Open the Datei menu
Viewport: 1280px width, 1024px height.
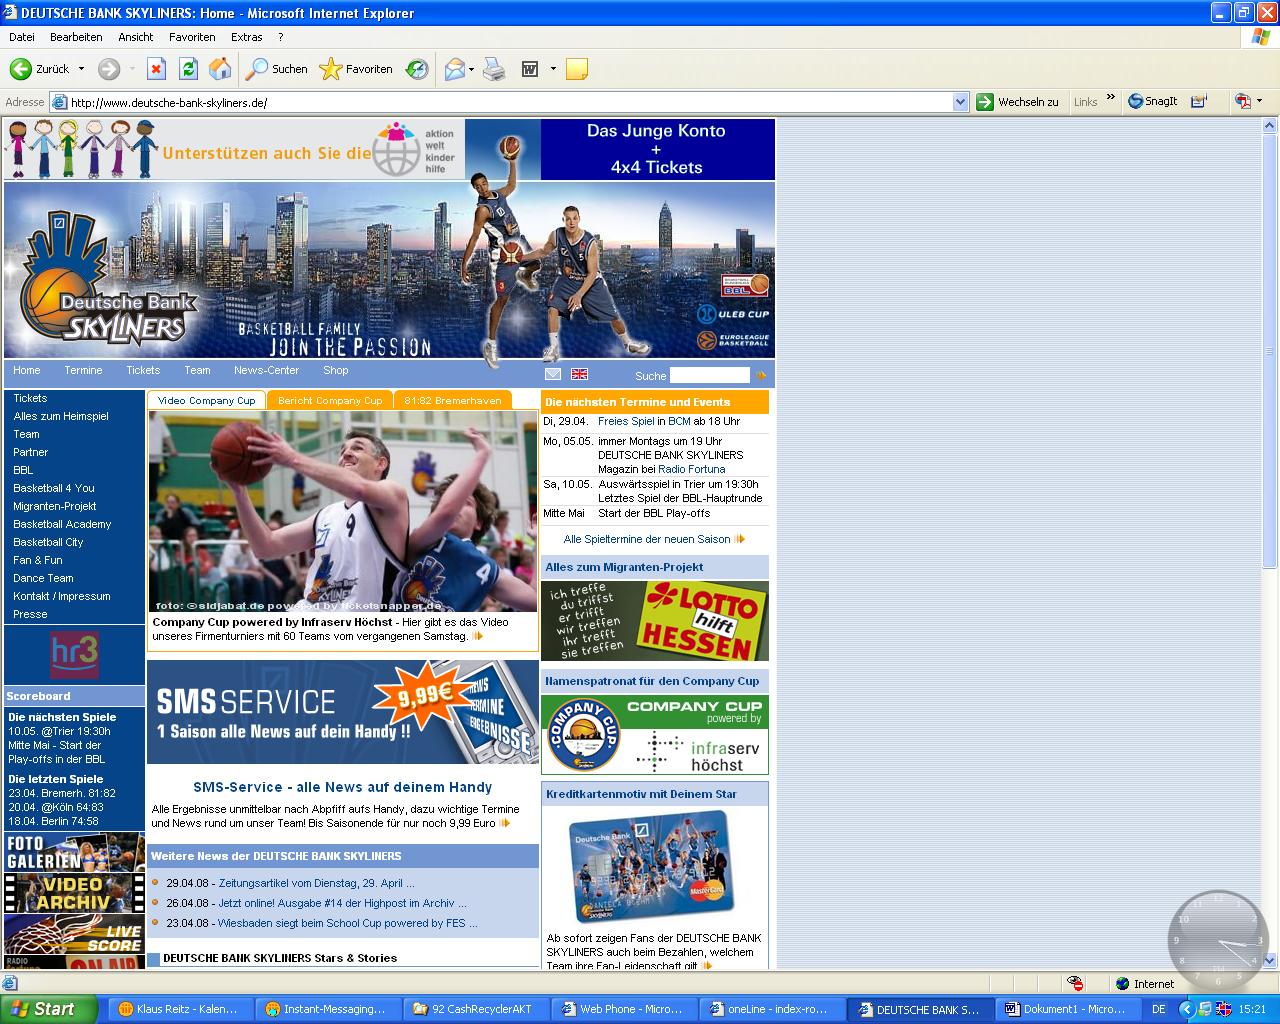coord(22,37)
